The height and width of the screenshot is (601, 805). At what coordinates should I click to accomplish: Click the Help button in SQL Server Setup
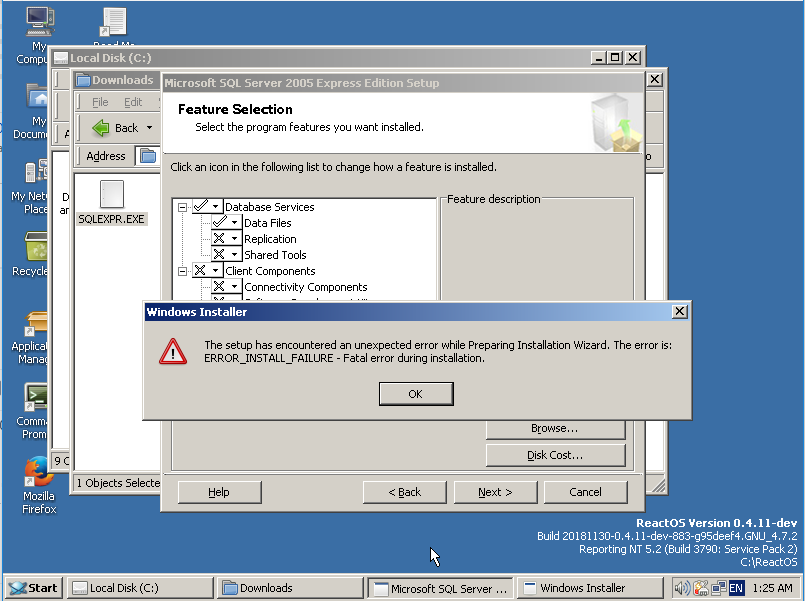[219, 492]
